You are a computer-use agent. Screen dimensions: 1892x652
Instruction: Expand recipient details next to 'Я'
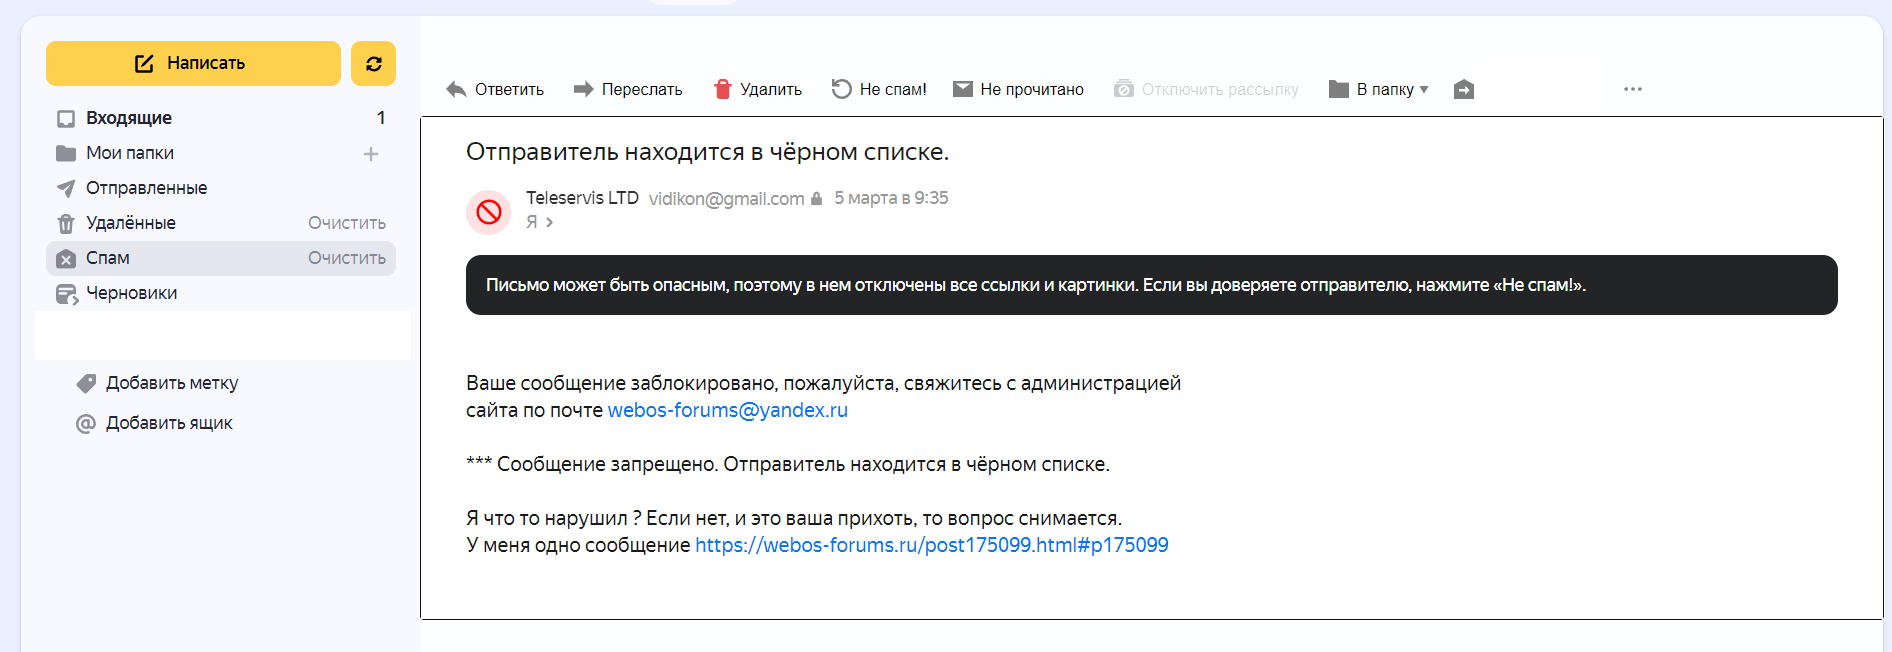(549, 222)
